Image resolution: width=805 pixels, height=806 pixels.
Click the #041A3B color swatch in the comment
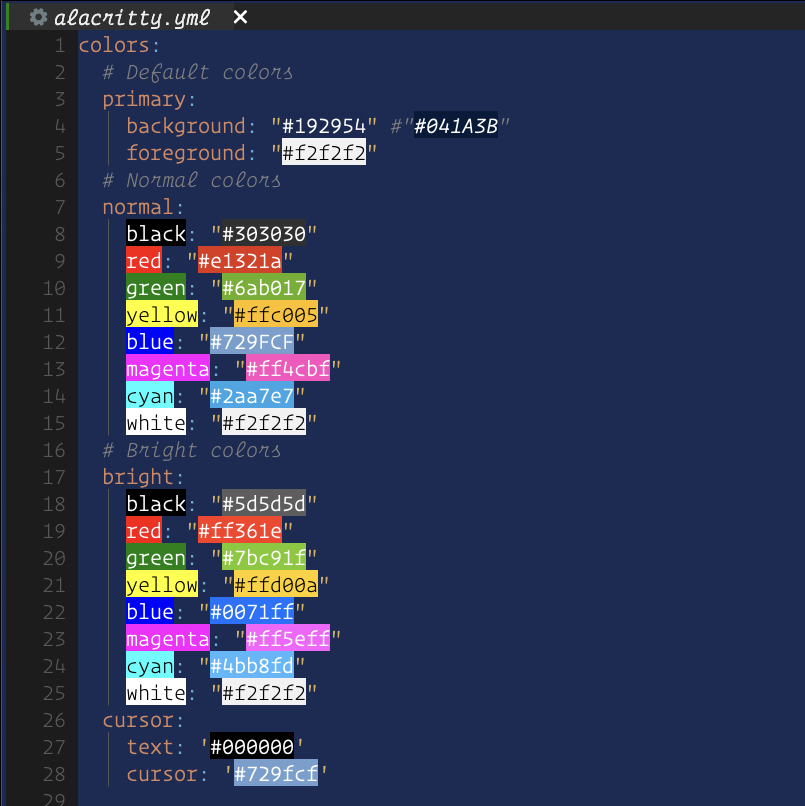tap(456, 126)
